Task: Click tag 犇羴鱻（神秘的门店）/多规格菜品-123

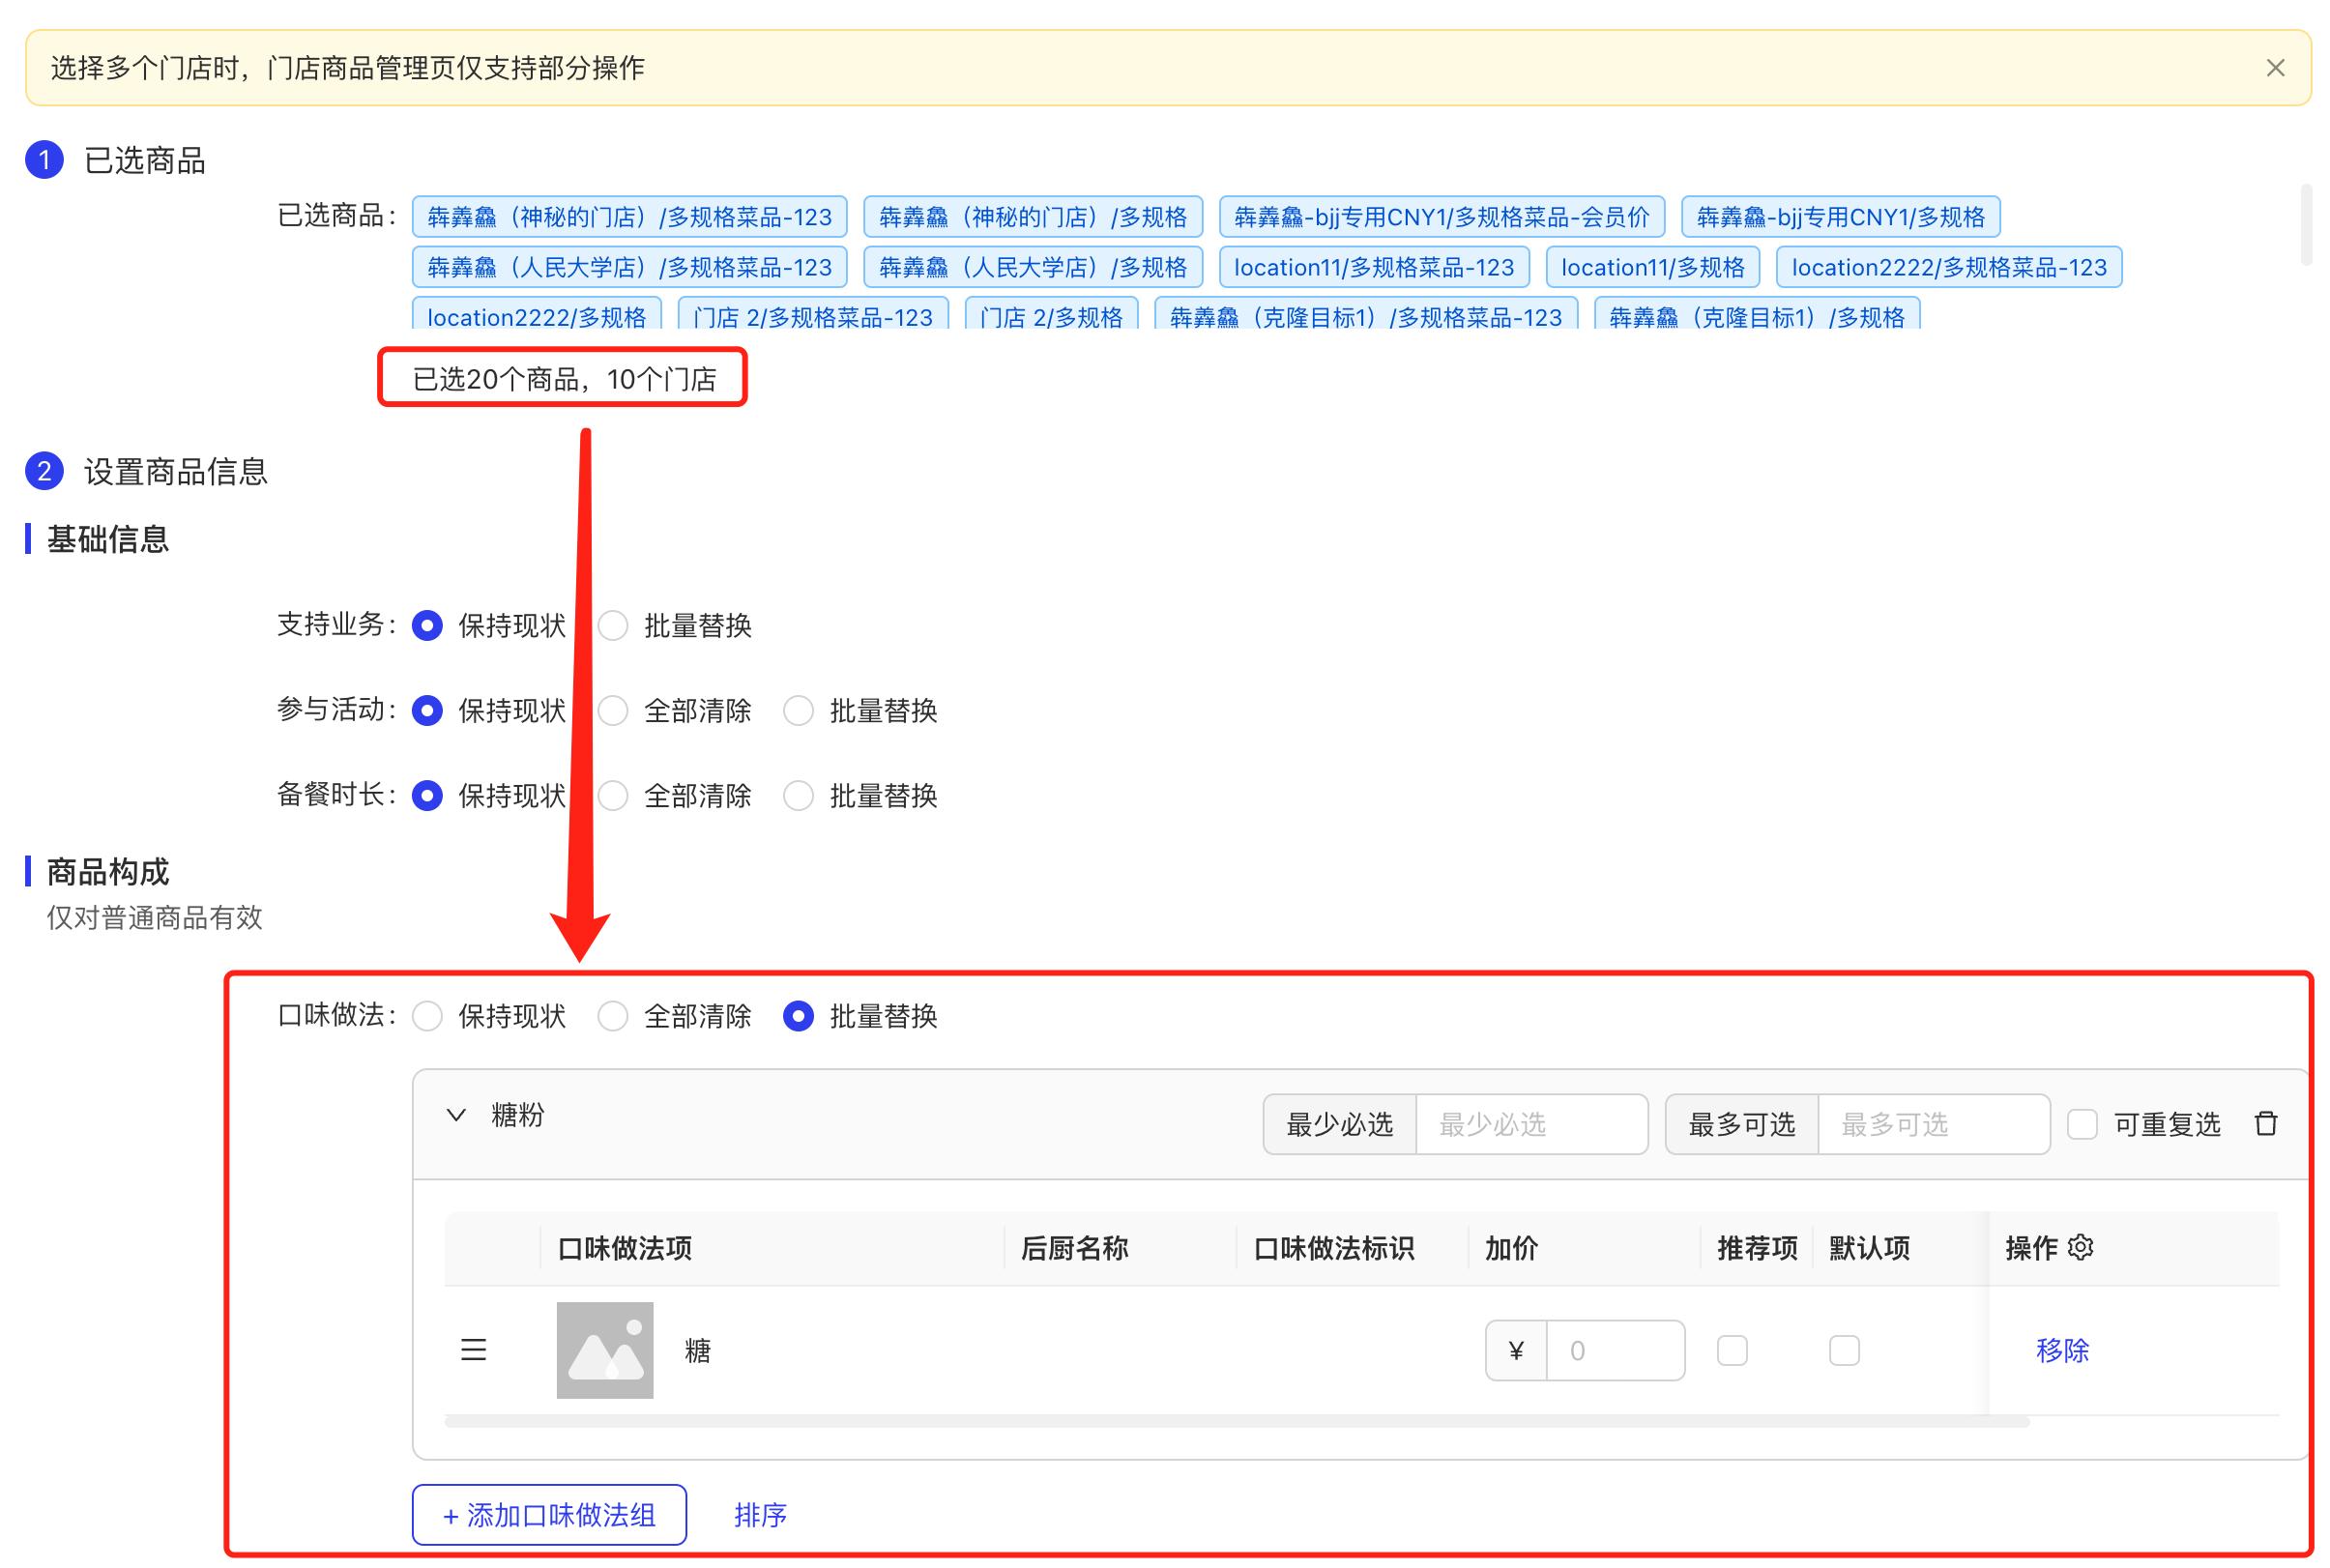Action: pyautogui.click(x=629, y=217)
